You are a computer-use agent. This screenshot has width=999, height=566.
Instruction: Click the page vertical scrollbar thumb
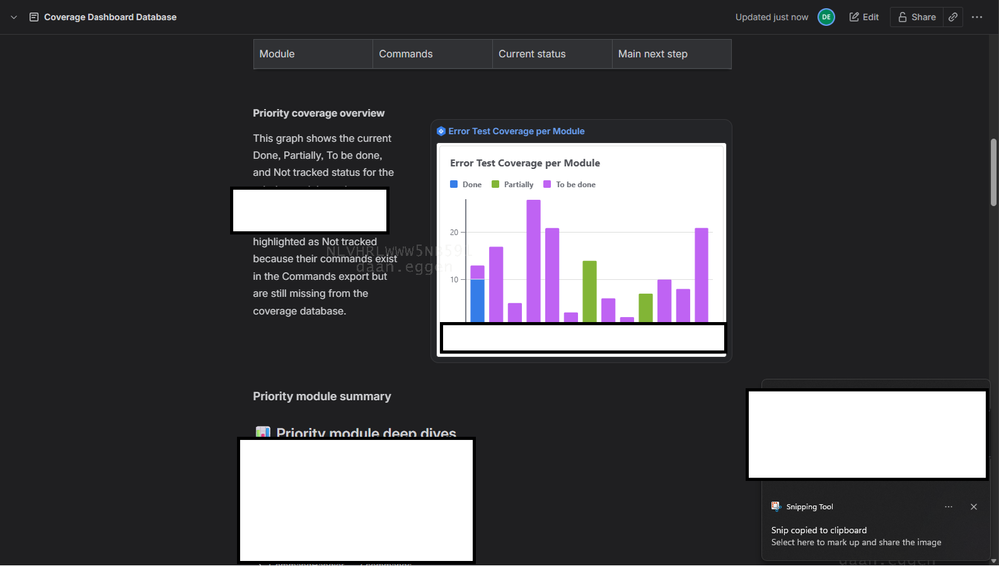(x=993, y=172)
